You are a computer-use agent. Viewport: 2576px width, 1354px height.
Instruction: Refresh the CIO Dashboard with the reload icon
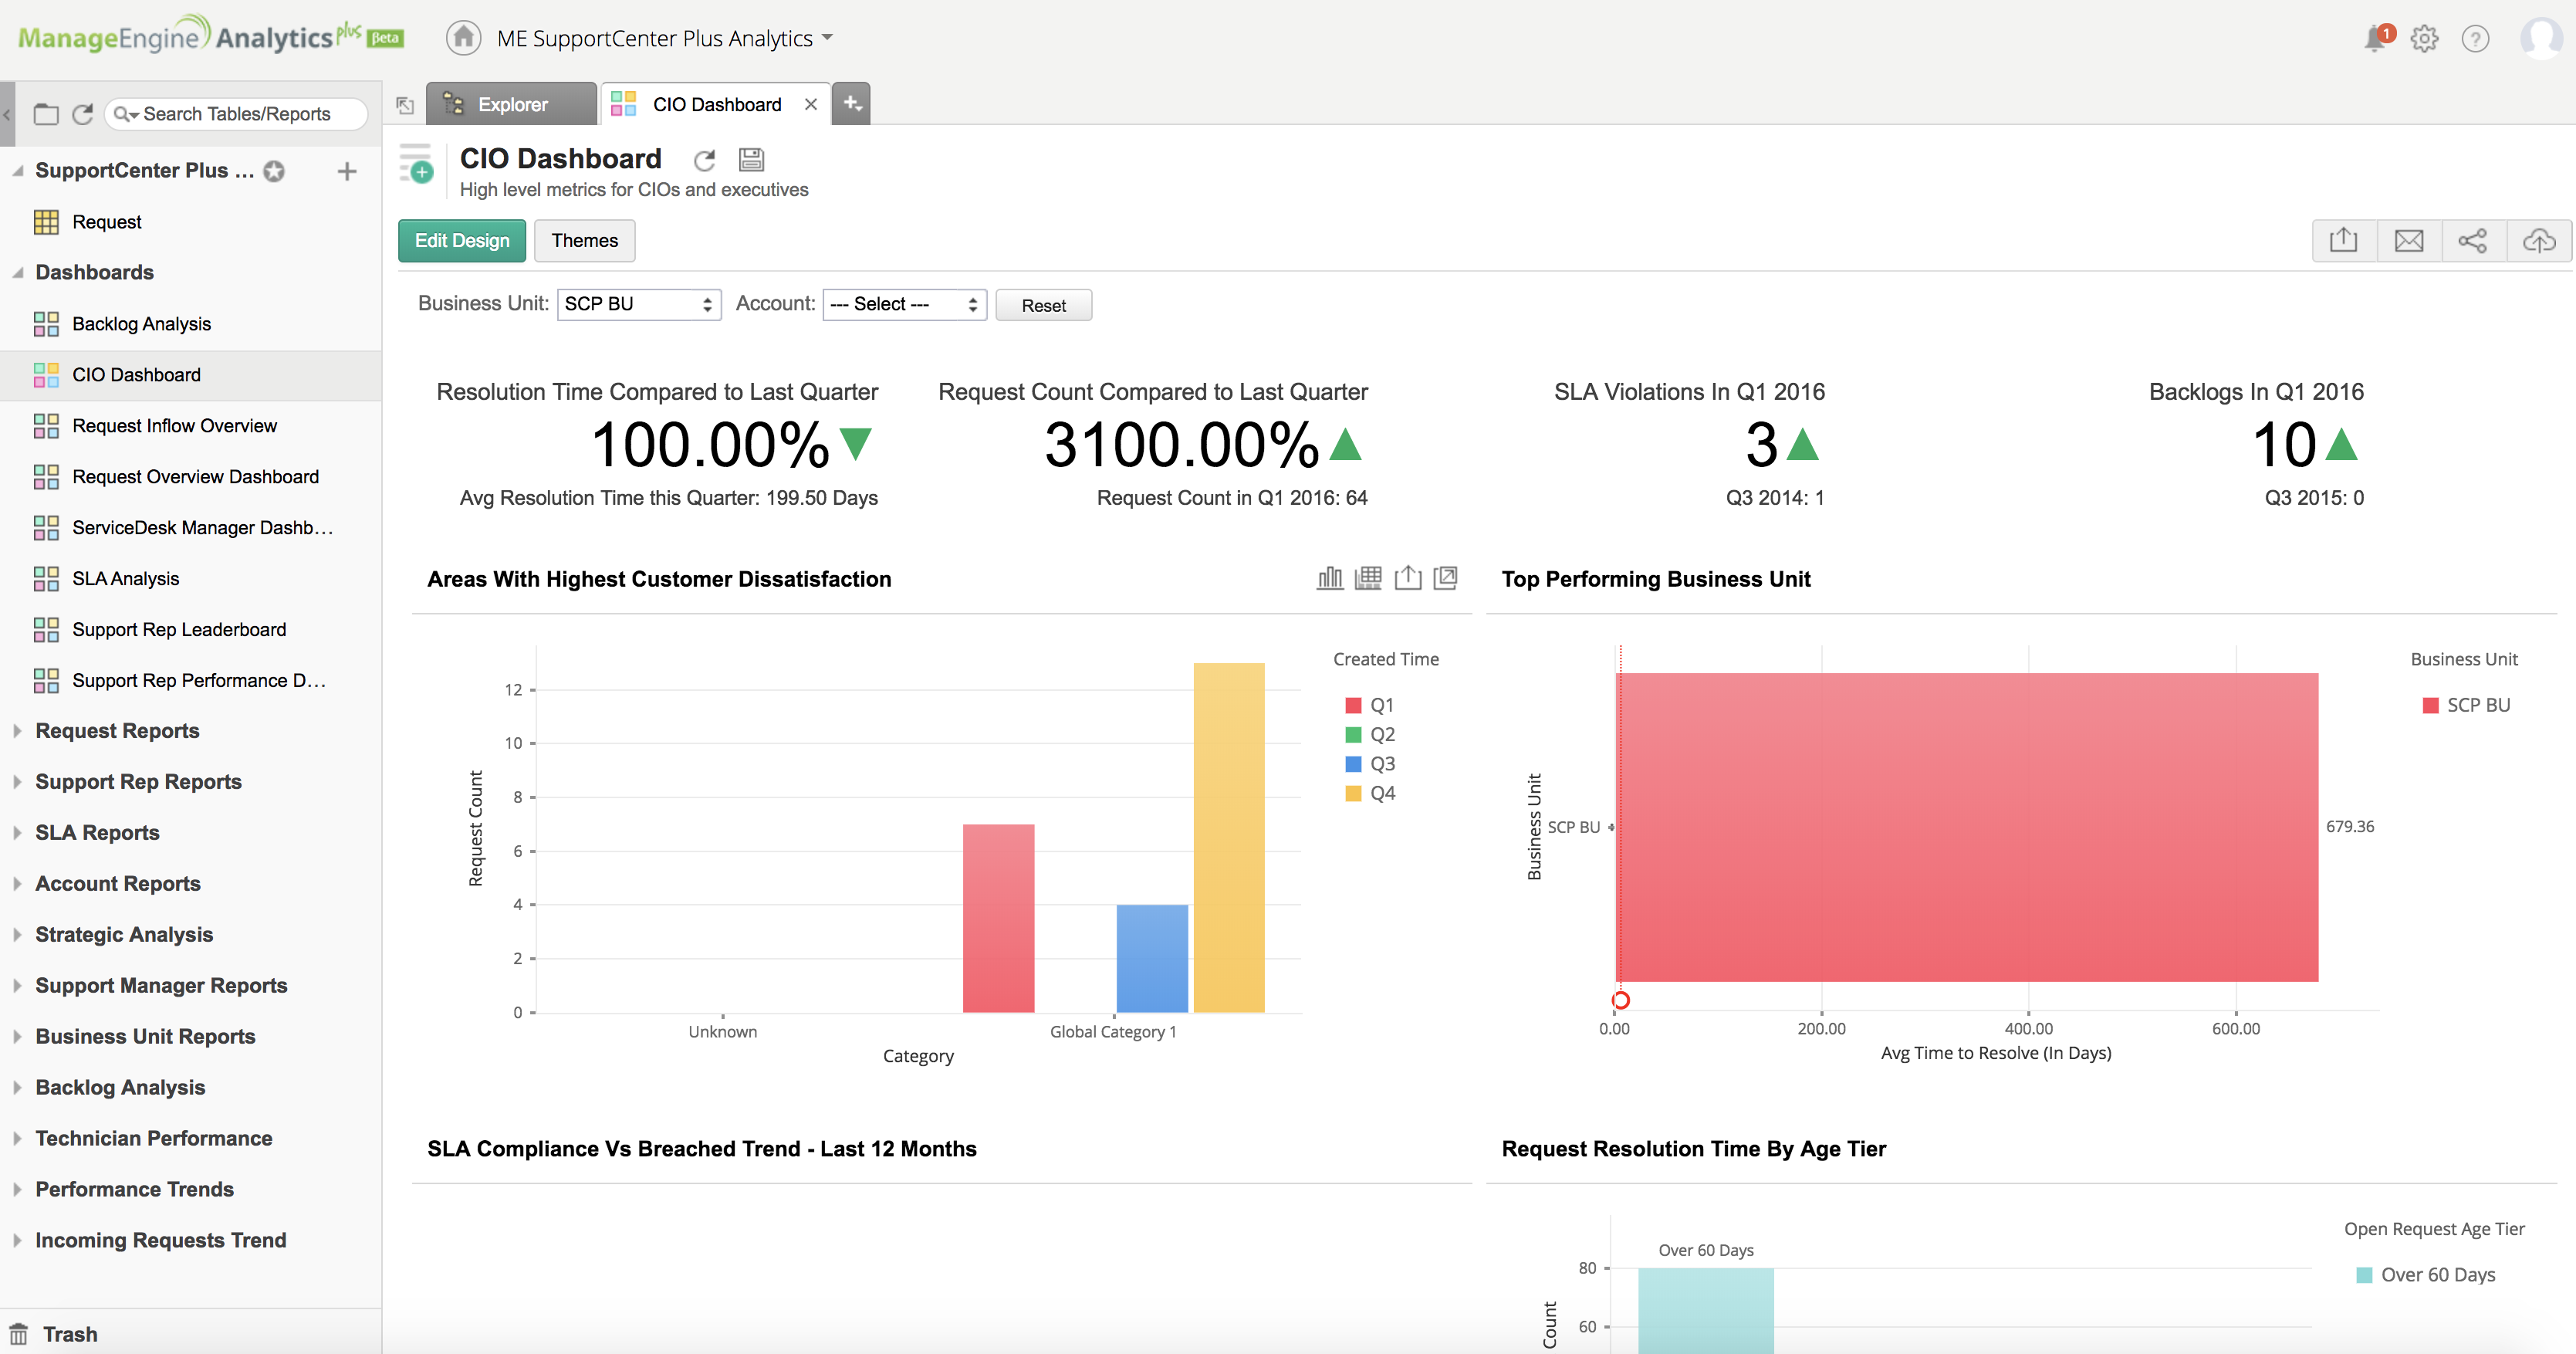[705, 160]
